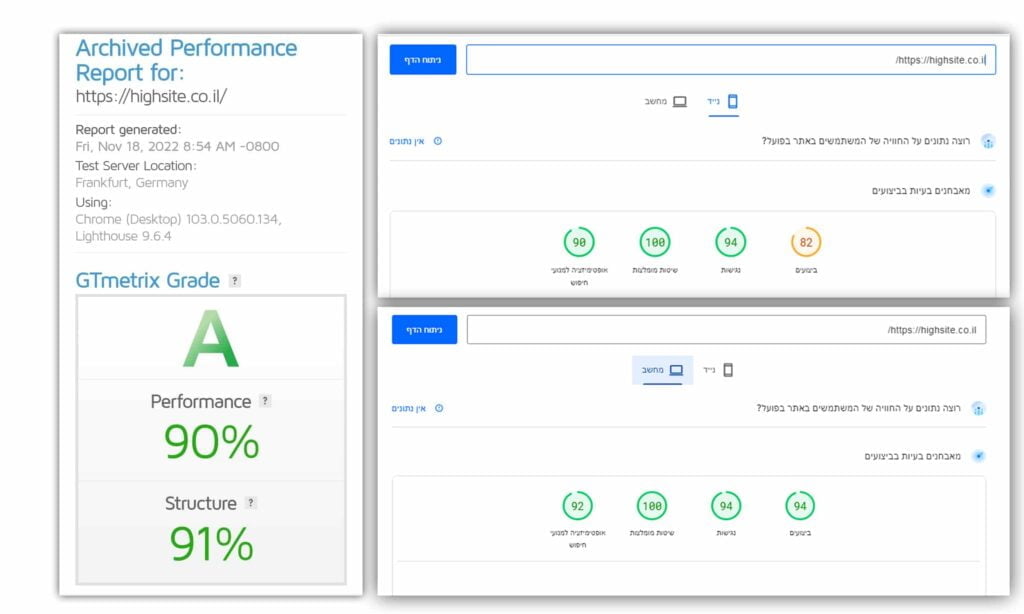
Task: Click the 94 נגישות accessibility gauge in the upper panel
Action: click(x=730, y=242)
